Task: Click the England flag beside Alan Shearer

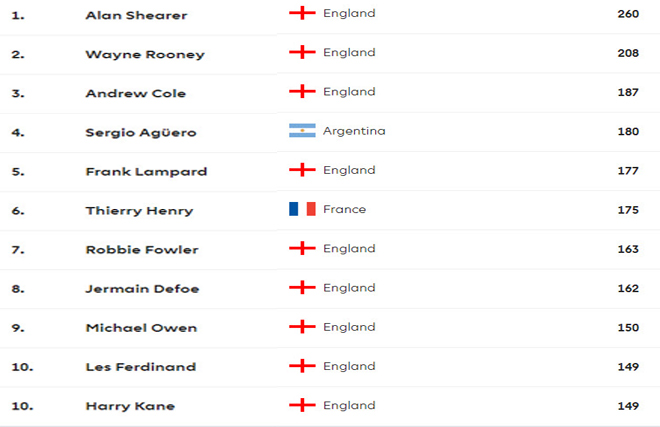Action: point(302,14)
